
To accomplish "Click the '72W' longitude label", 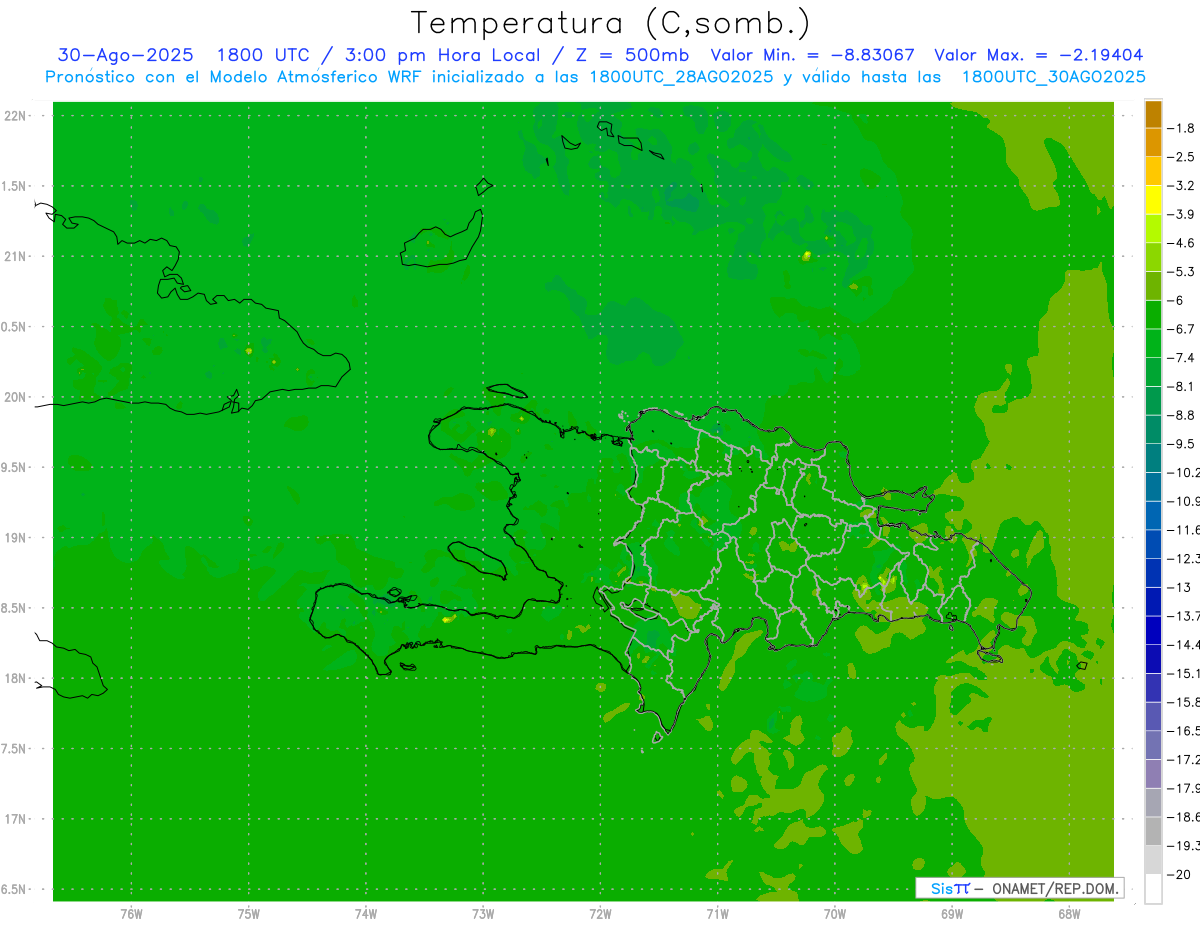I will (600, 914).
